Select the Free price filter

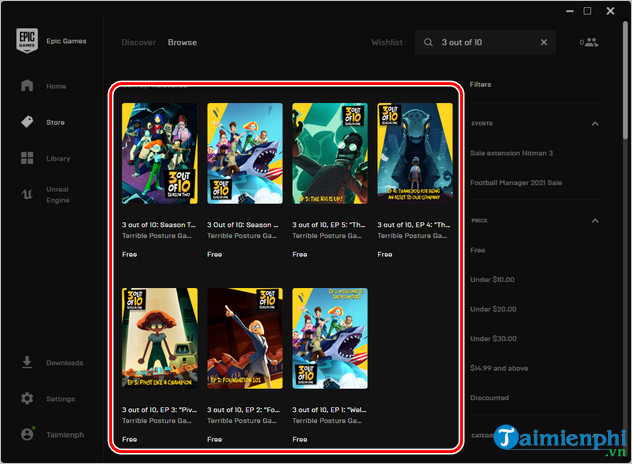pos(478,250)
